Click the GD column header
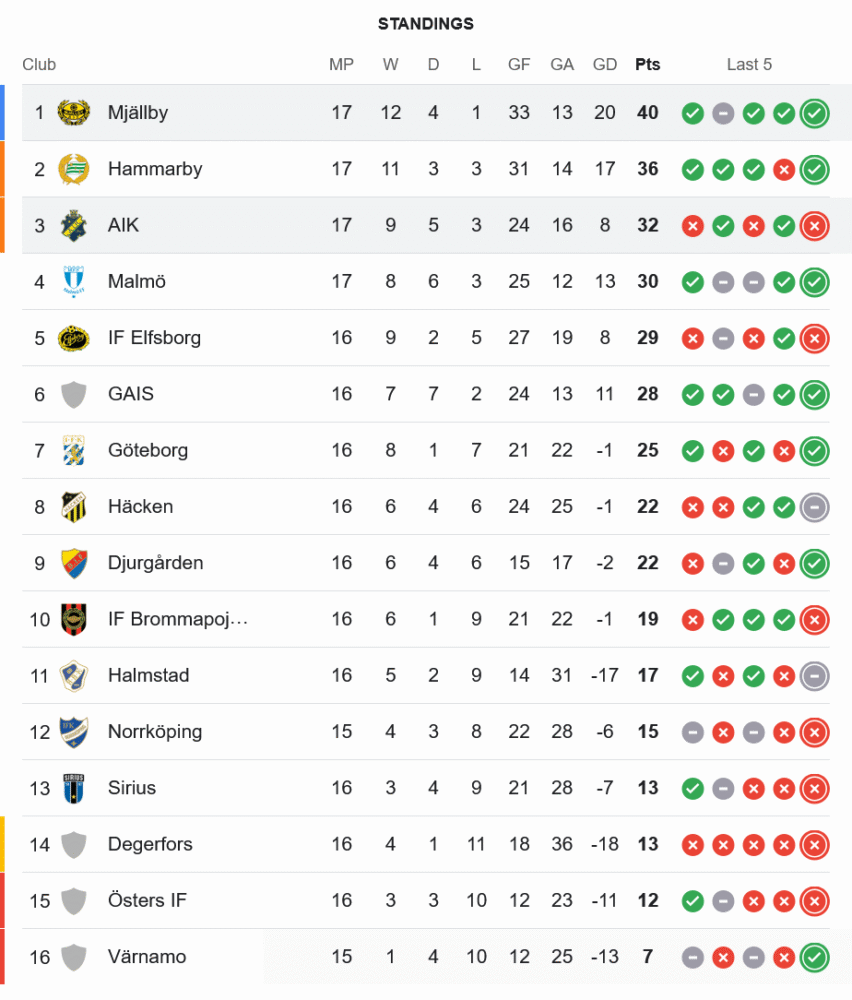The width and height of the screenshot is (852, 1000). 604,65
